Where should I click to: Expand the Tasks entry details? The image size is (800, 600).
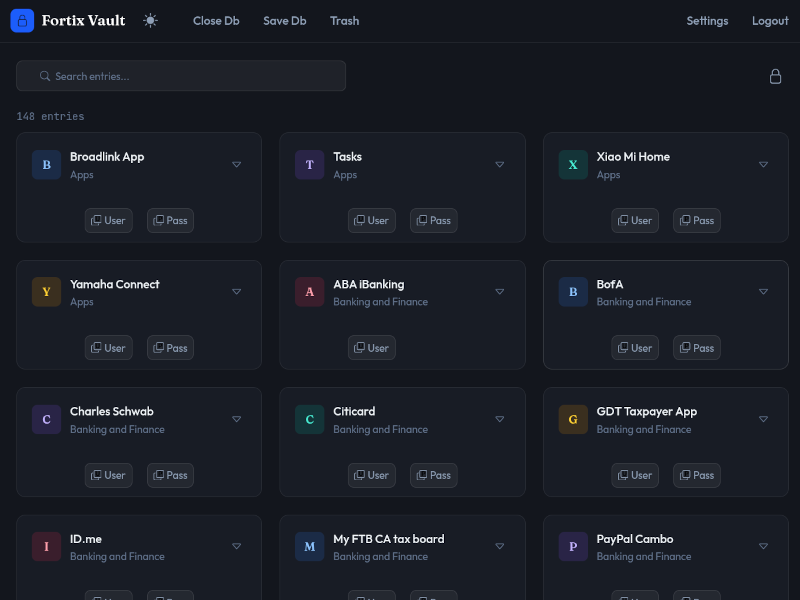[x=499, y=164]
